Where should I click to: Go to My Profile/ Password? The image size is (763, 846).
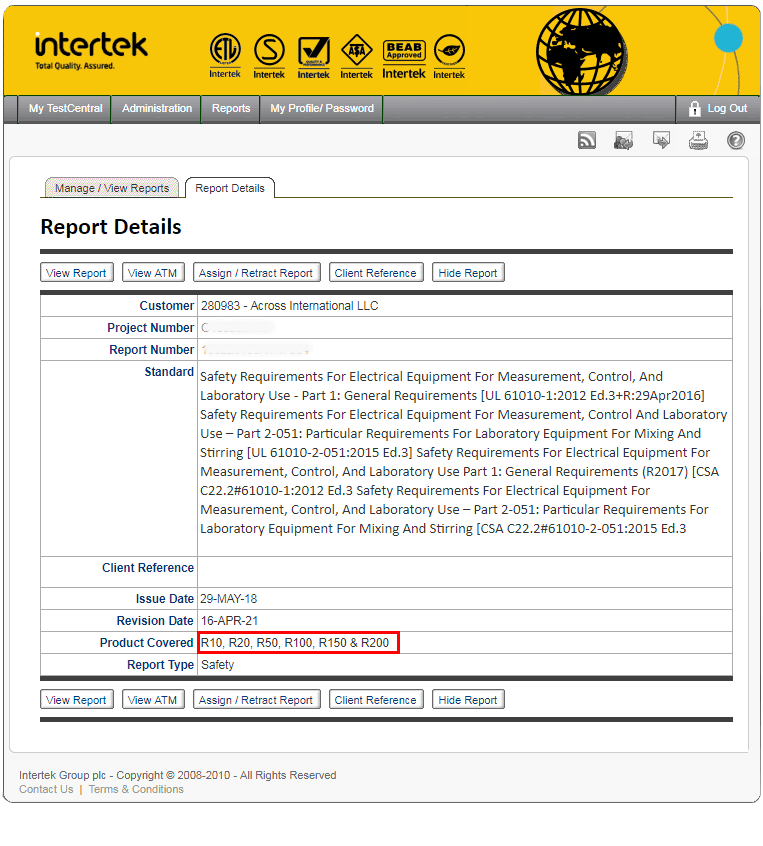coord(322,108)
